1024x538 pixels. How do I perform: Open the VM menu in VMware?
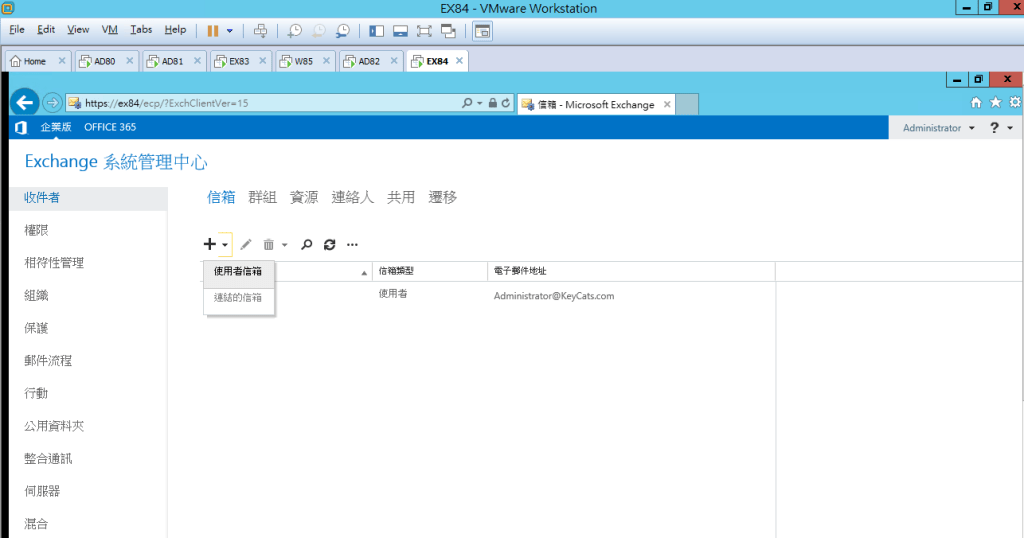point(109,30)
